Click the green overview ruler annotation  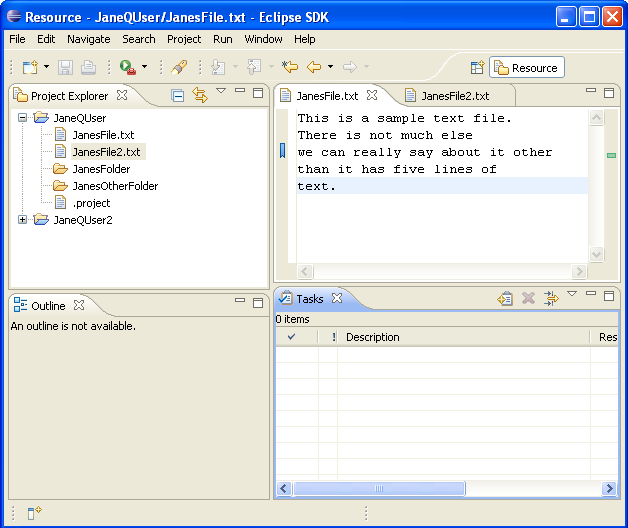611,155
